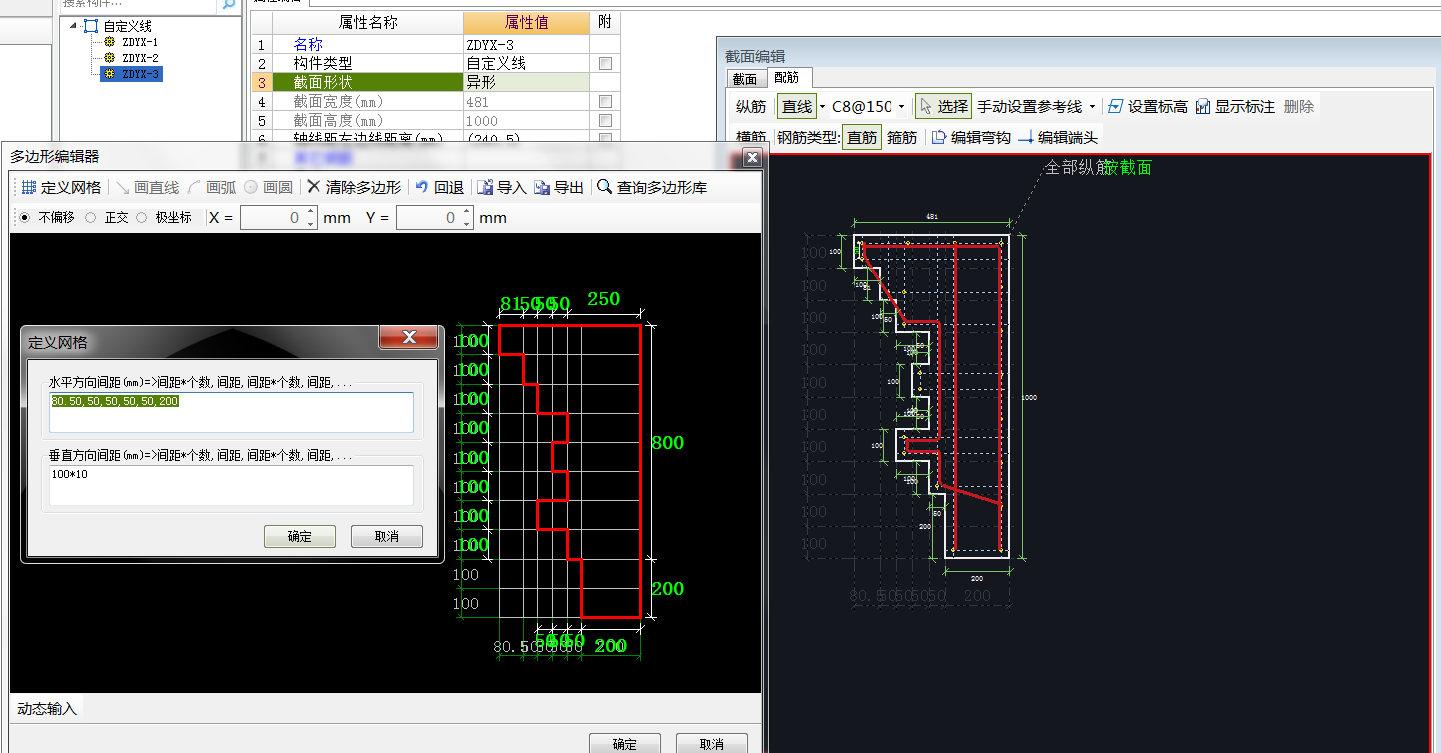Screen dimensions: 1441x753
Task: Toggle the 直筋 rebar type button
Action: pos(861,138)
